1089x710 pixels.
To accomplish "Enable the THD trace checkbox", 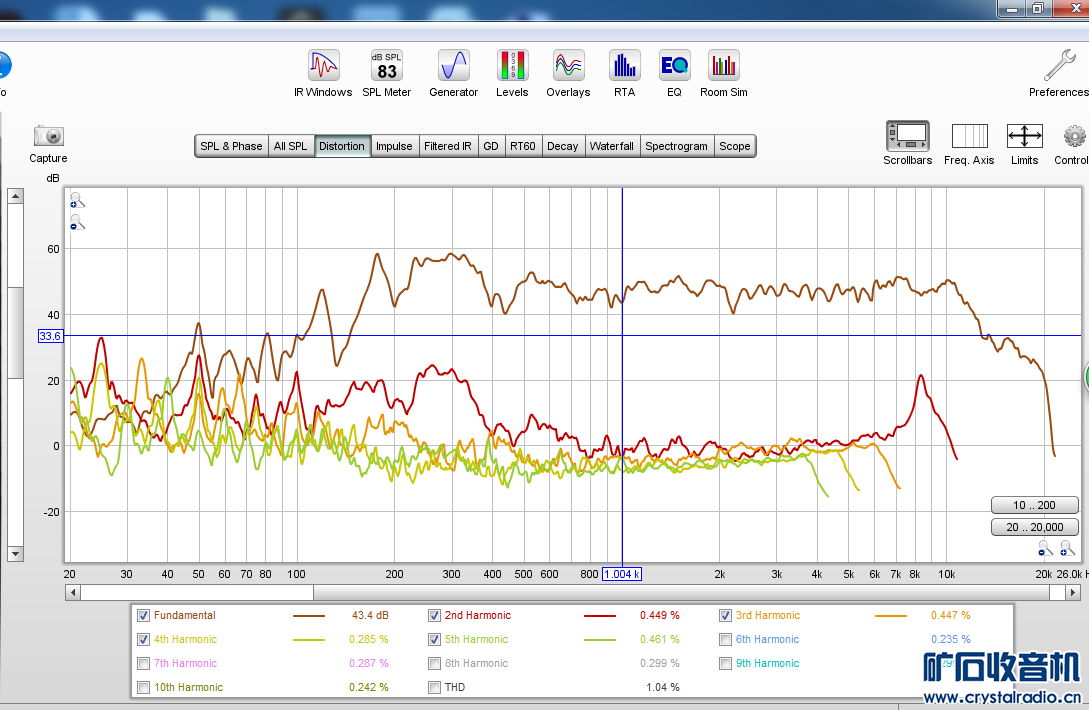I will 435,688.
